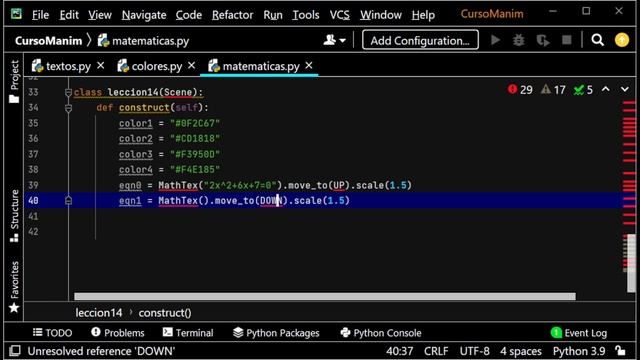Image resolution: width=640 pixels, height=360 pixels.
Task: Click the "#CD1818" string on line 36
Action: [x=195, y=139]
